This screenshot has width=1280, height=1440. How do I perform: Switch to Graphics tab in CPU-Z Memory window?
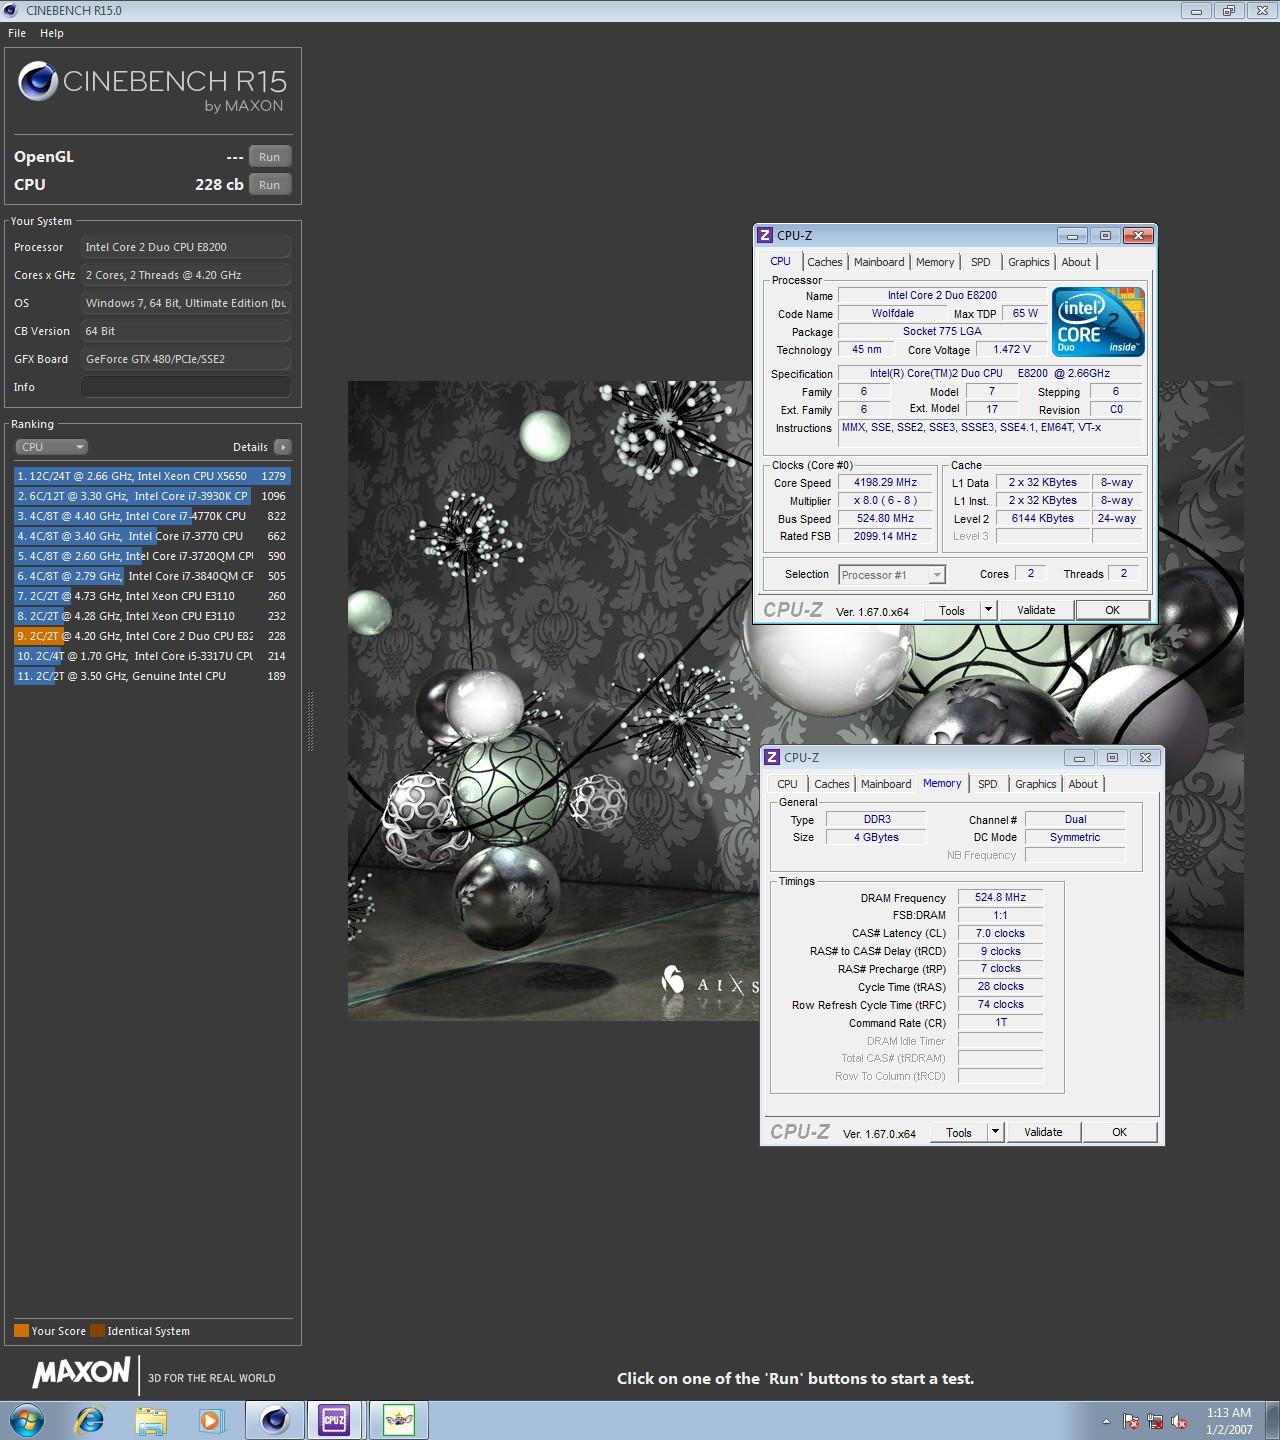pos(1036,784)
